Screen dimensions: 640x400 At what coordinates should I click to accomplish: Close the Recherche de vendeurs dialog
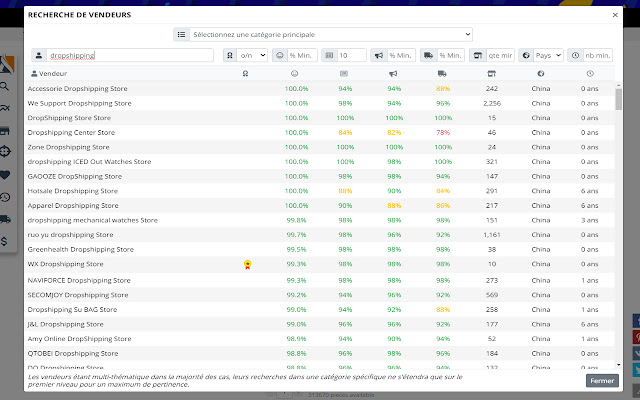coord(614,16)
